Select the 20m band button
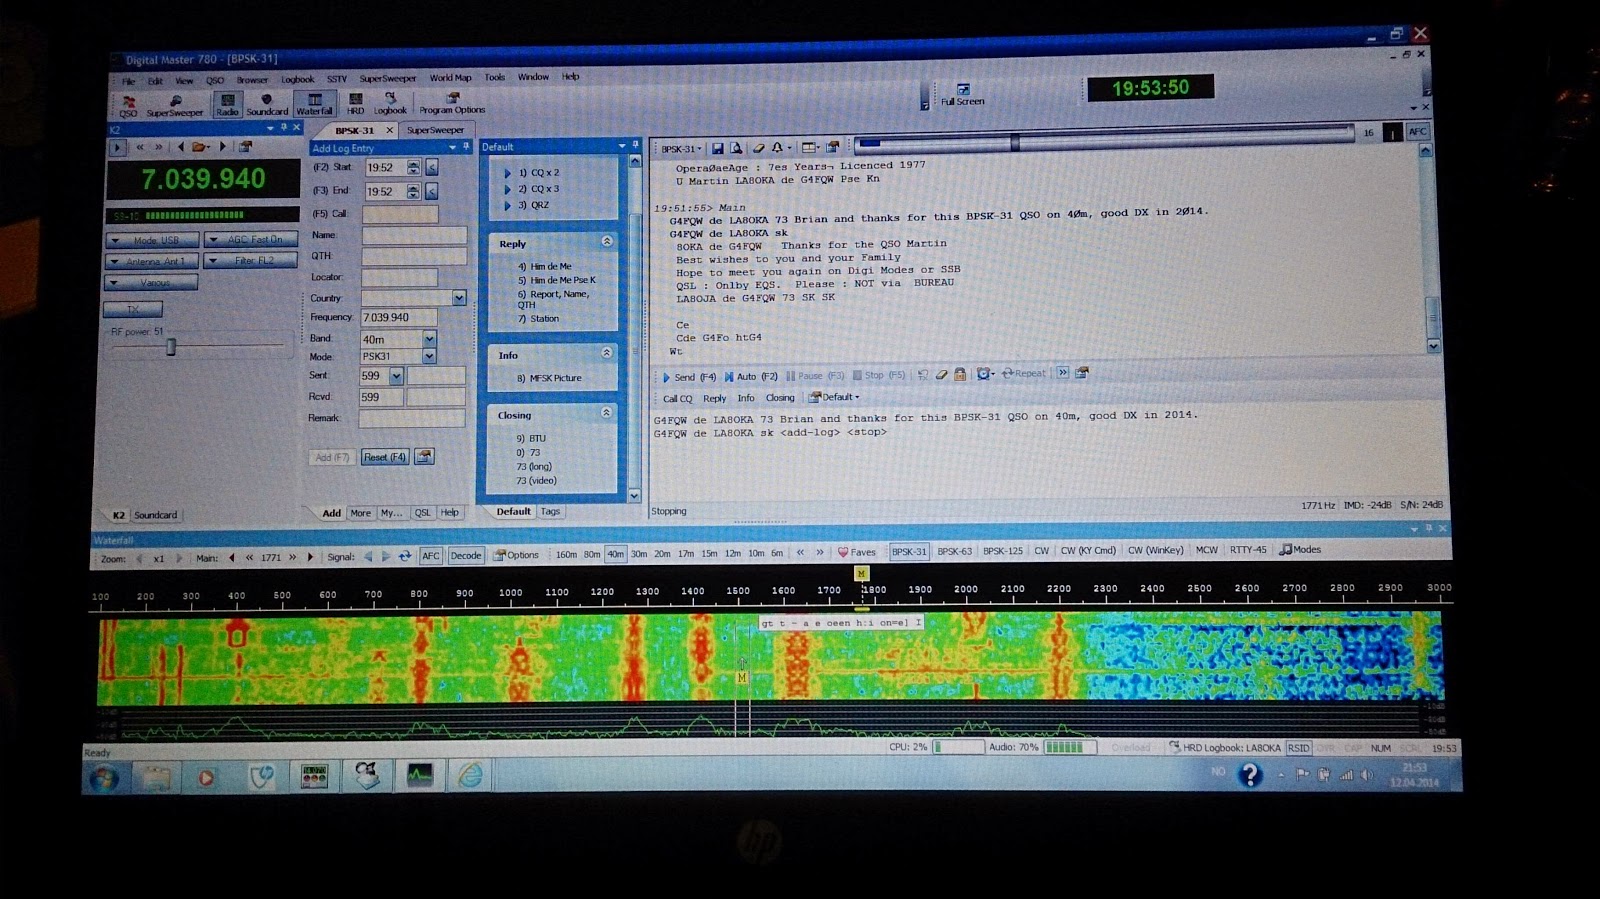This screenshot has height=899, width=1600. click(662, 553)
